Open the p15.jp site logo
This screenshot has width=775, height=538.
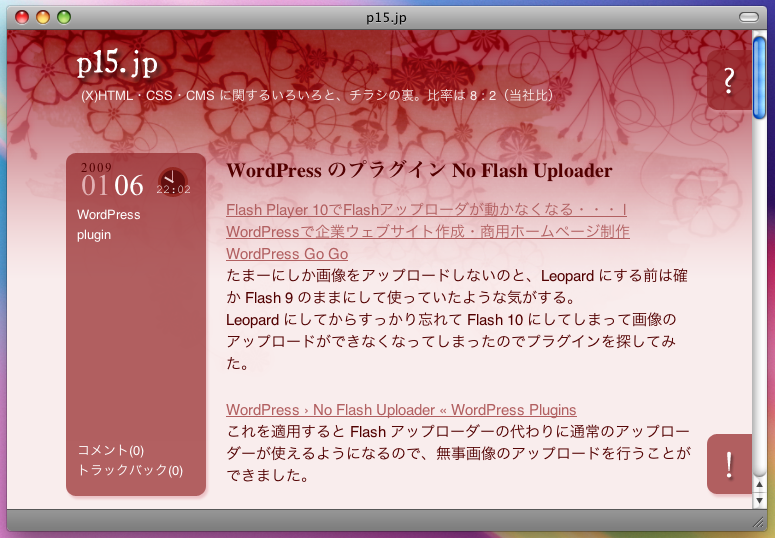(118, 64)
